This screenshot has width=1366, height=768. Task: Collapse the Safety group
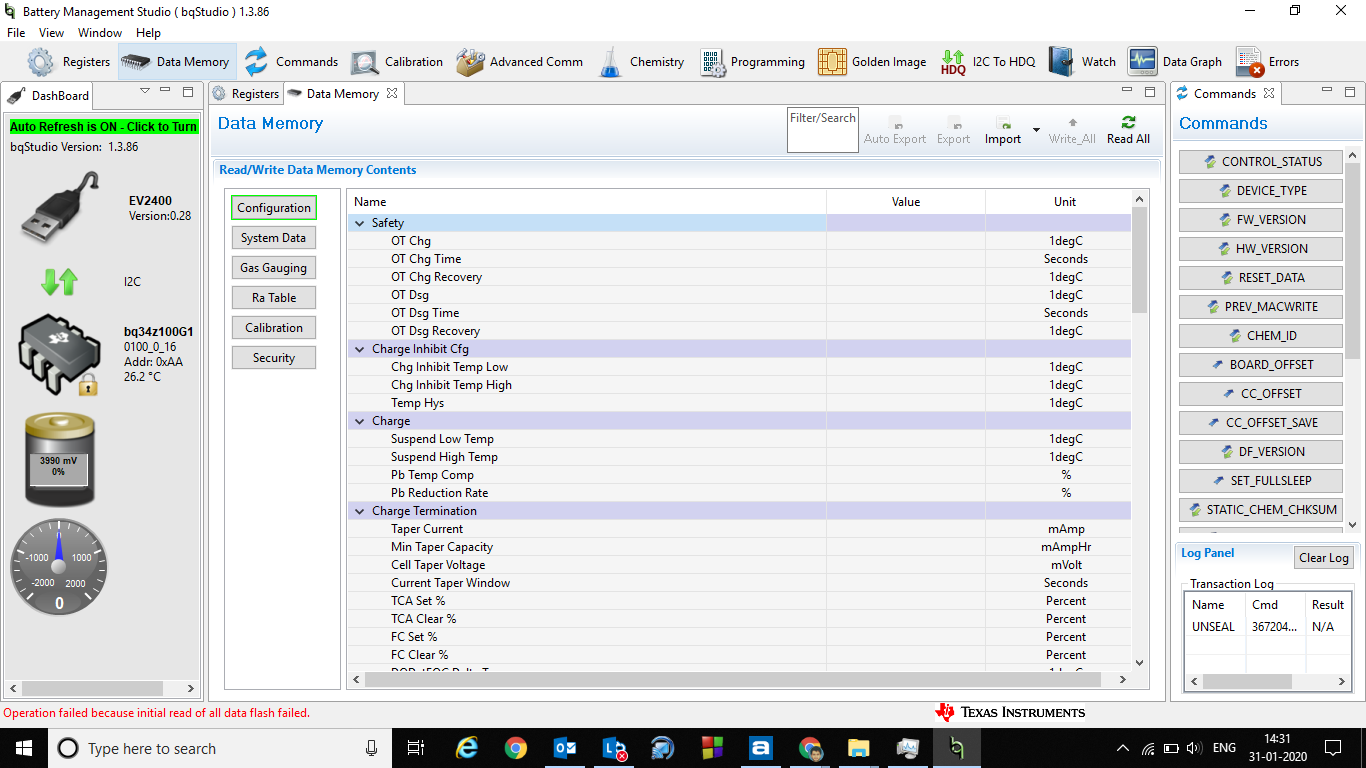[360, 223]
